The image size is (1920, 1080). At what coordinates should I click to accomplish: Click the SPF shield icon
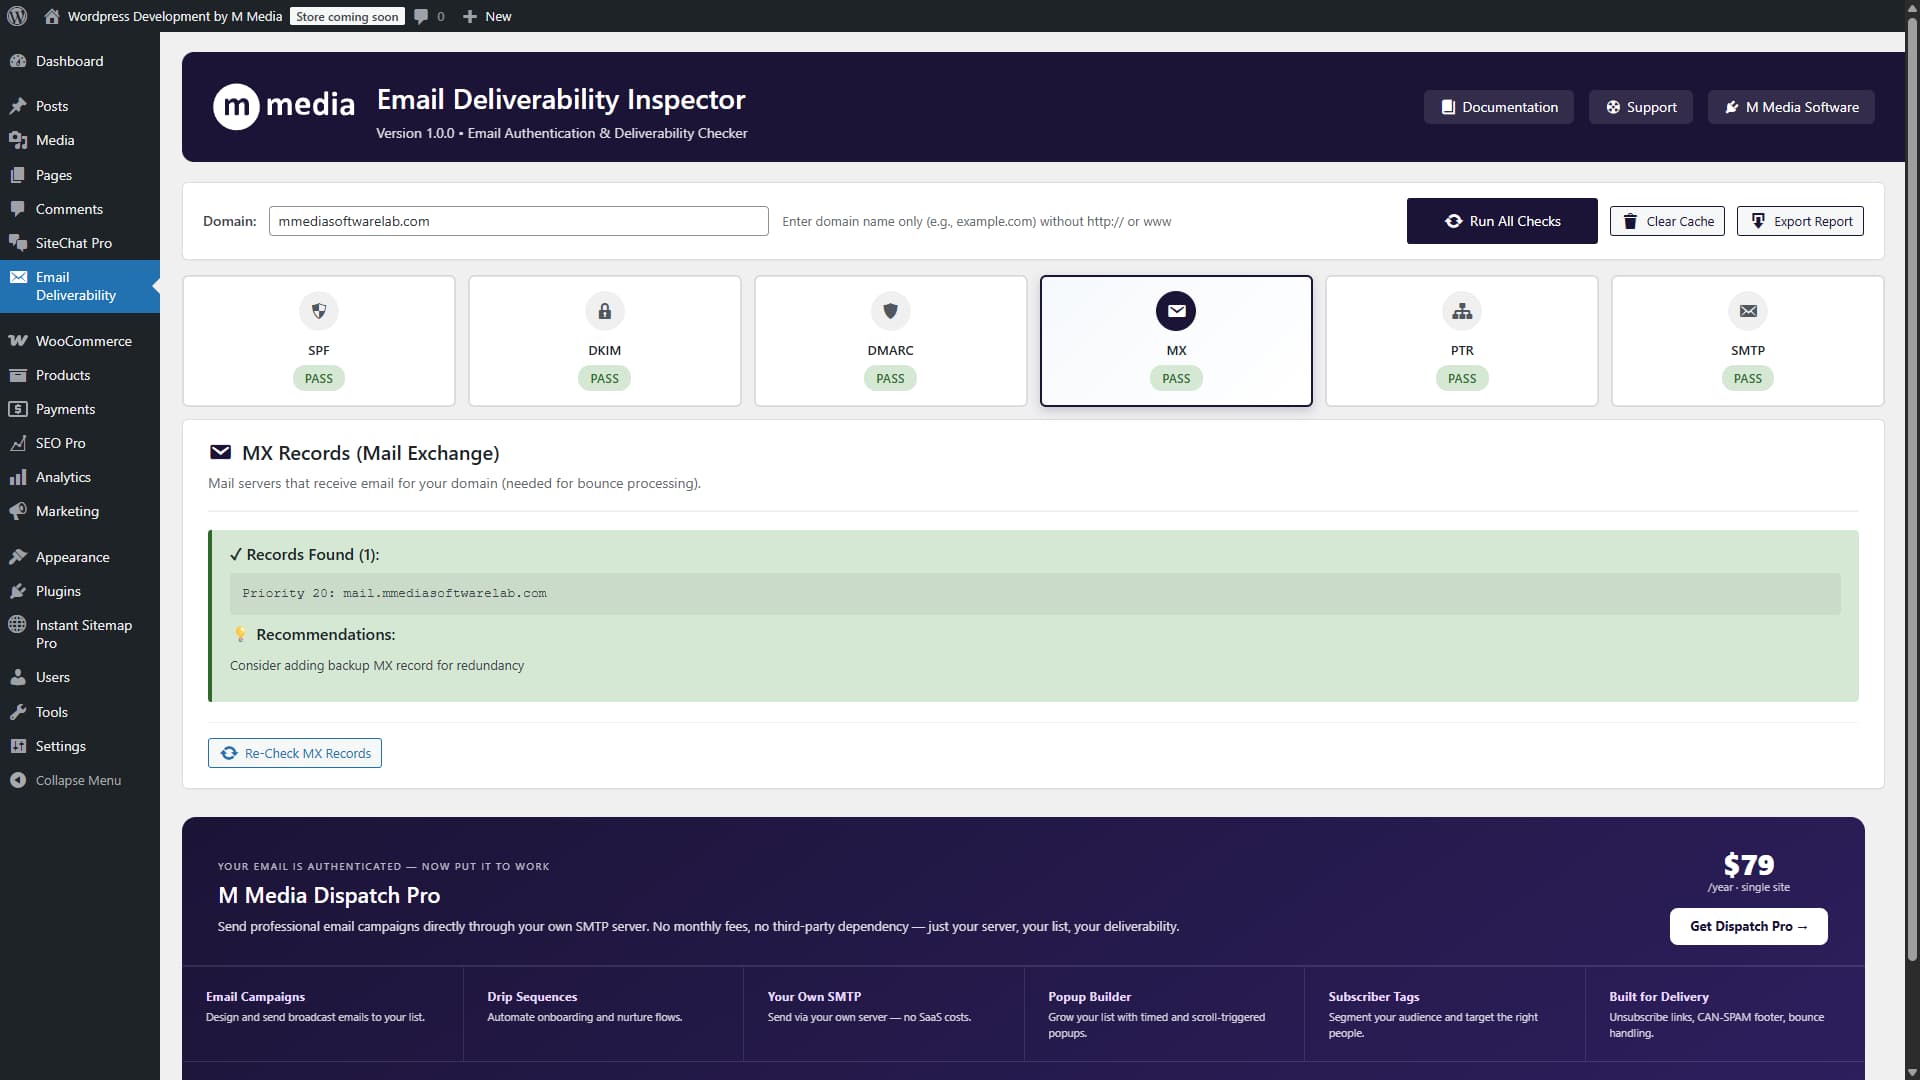click(x=318, y=311)
